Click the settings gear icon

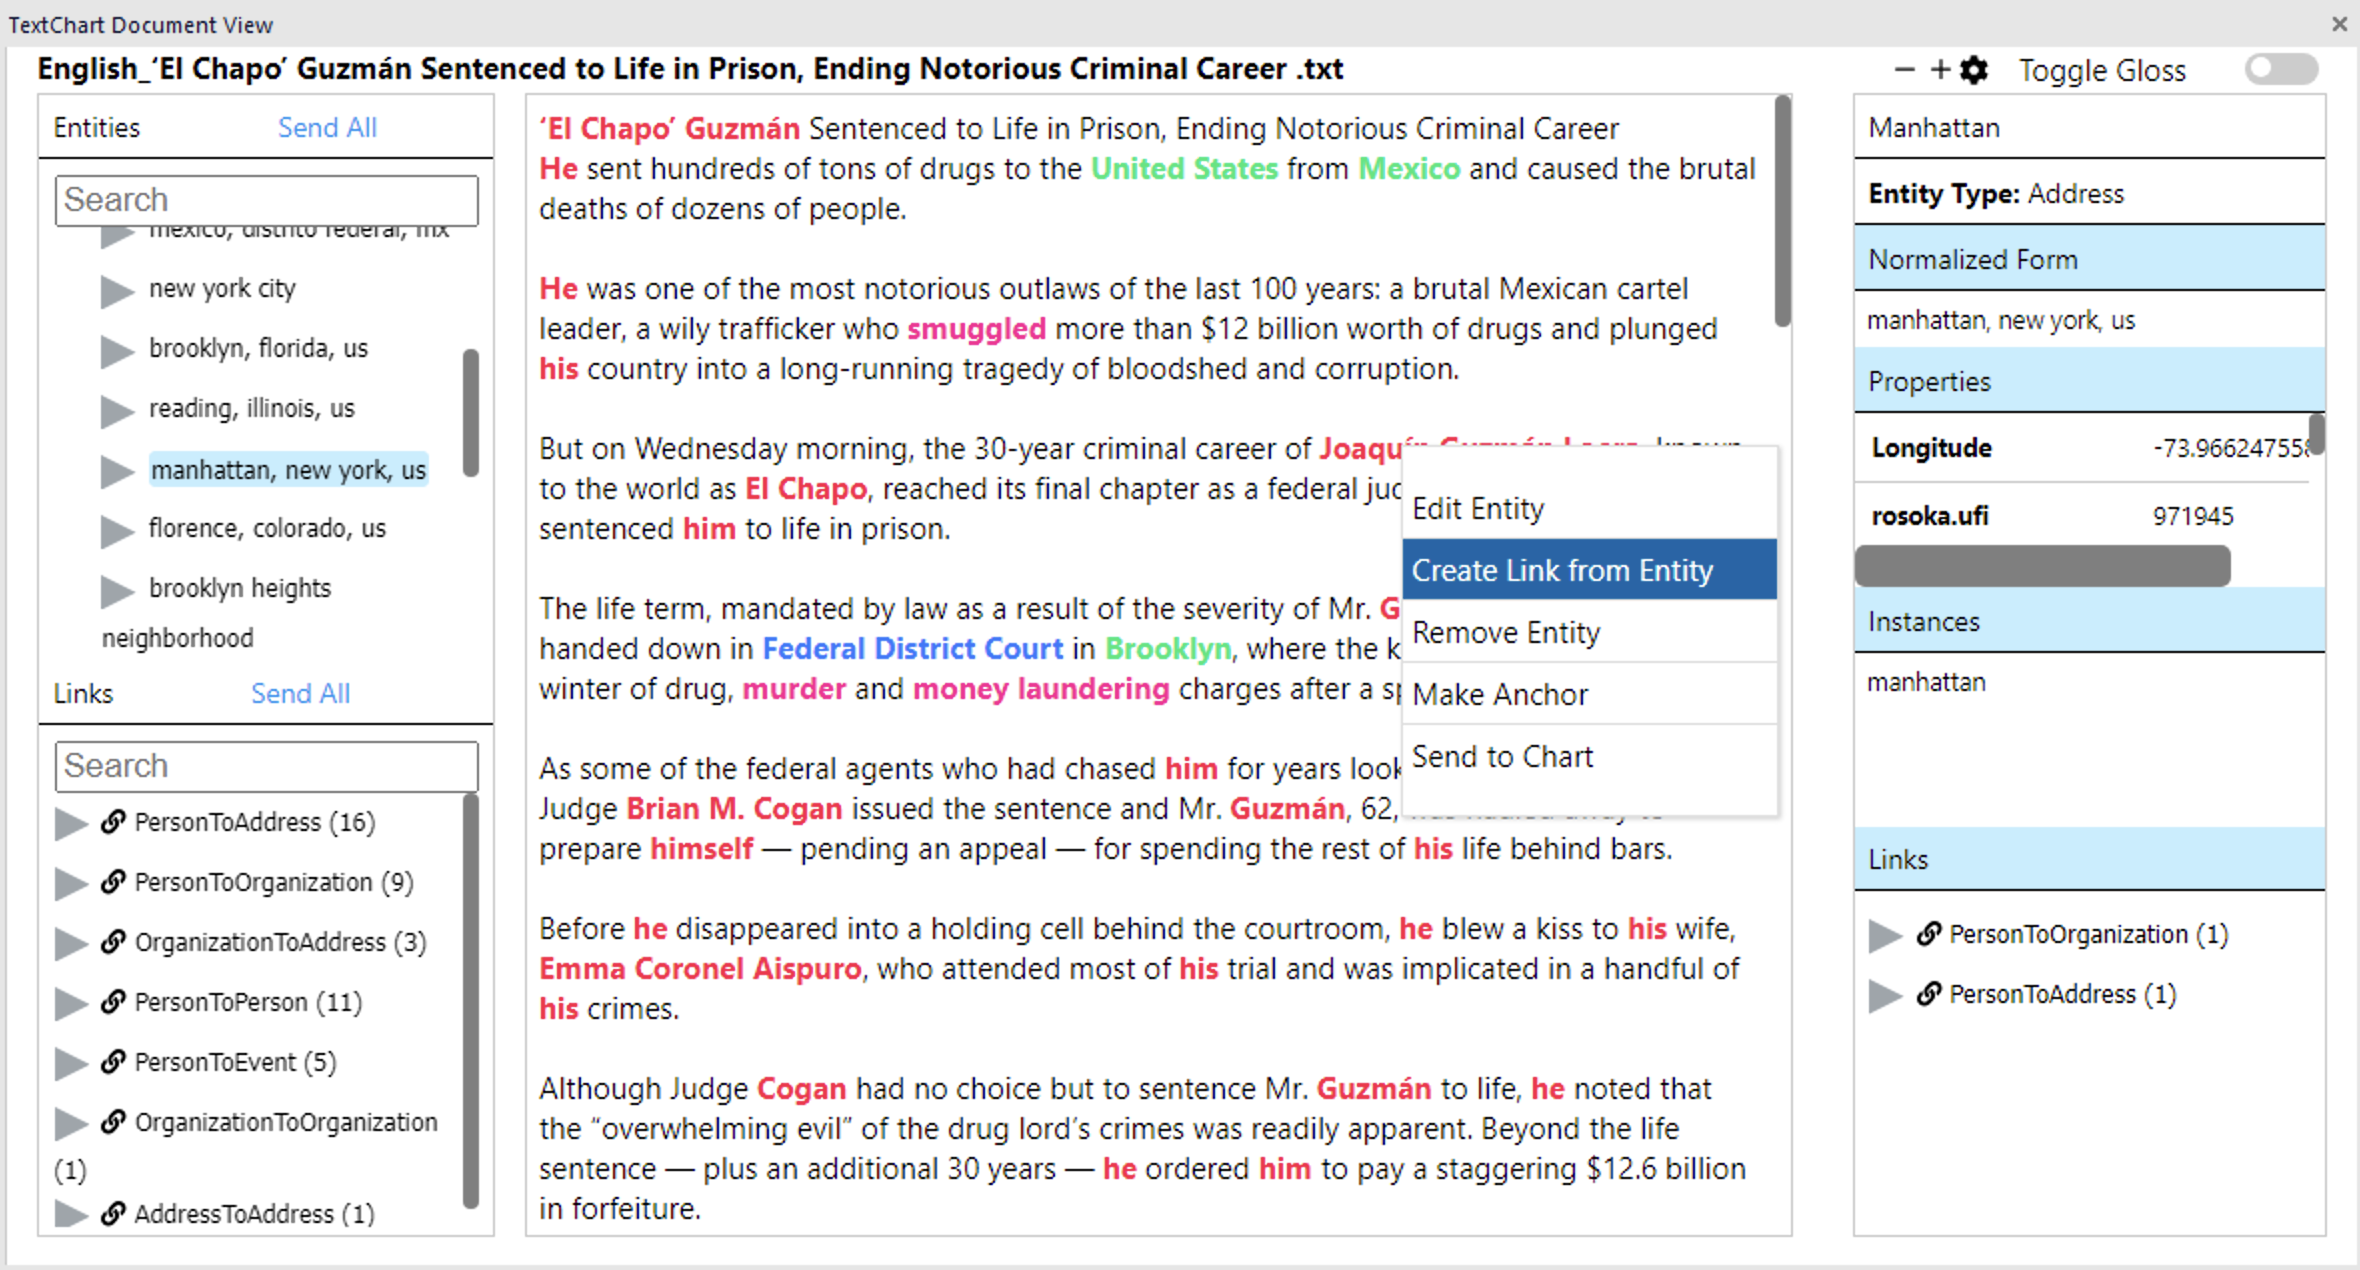1974,70
